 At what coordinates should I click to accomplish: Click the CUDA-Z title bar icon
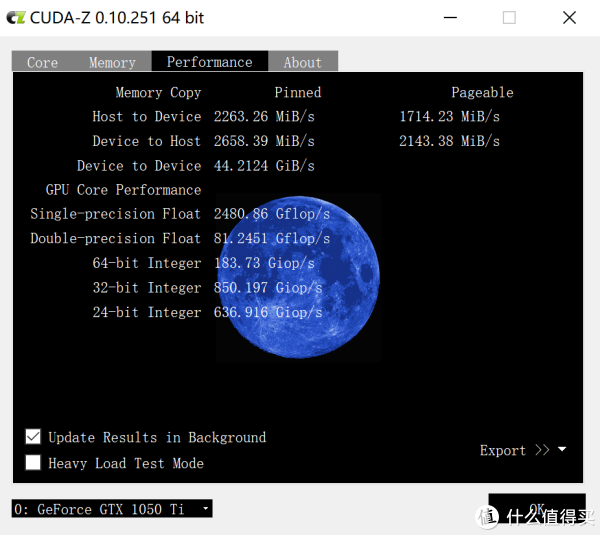(16, 18)
